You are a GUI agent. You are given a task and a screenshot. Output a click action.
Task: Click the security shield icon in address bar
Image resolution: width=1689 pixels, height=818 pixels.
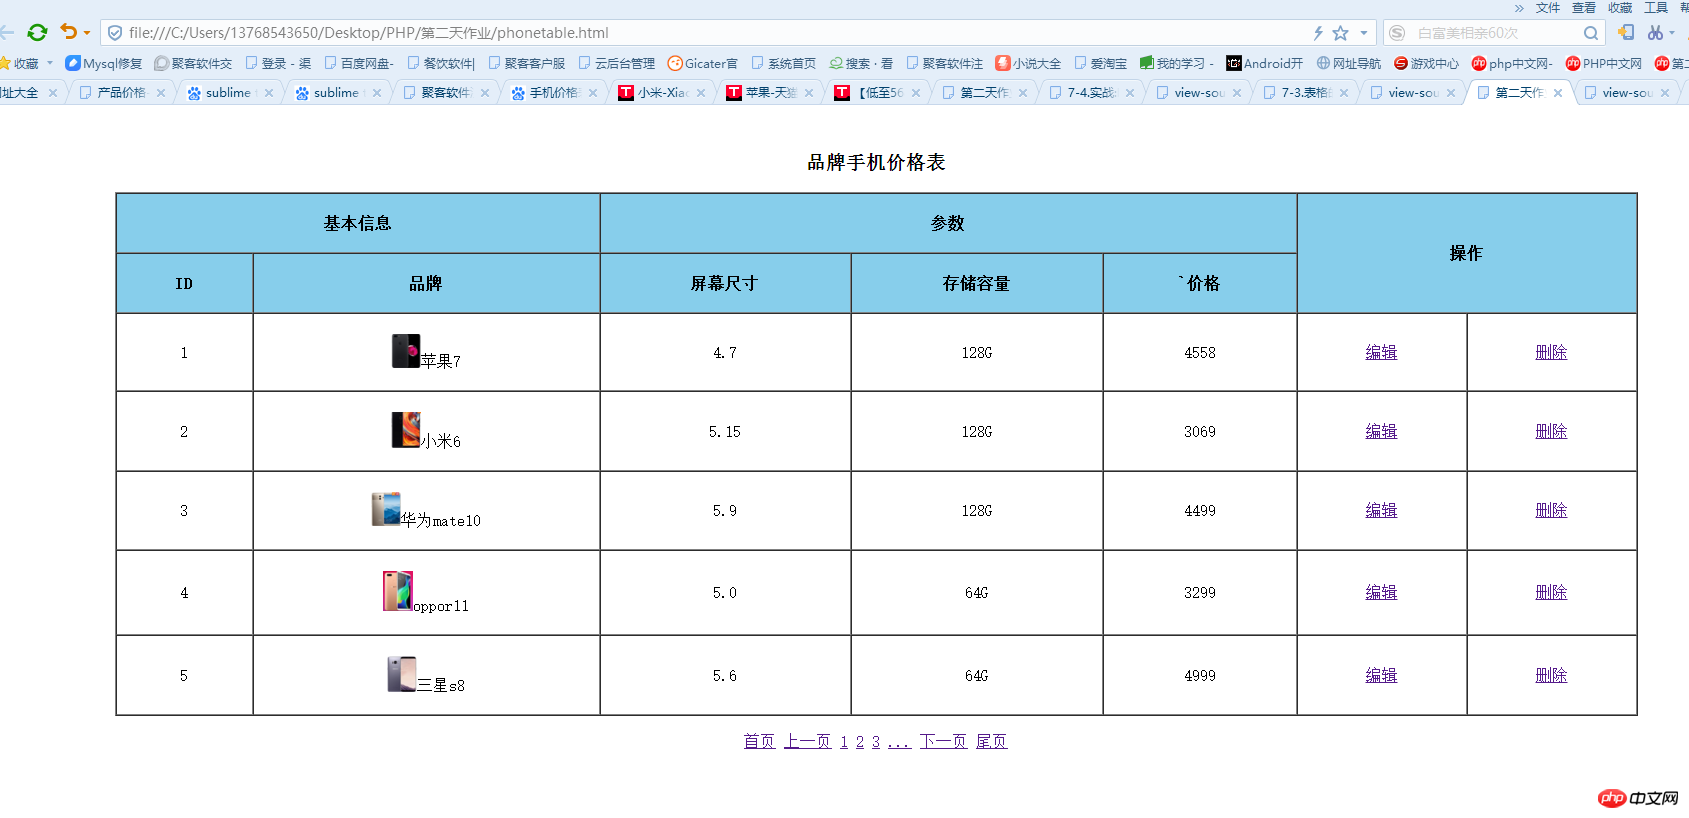(x=115, y=33)
